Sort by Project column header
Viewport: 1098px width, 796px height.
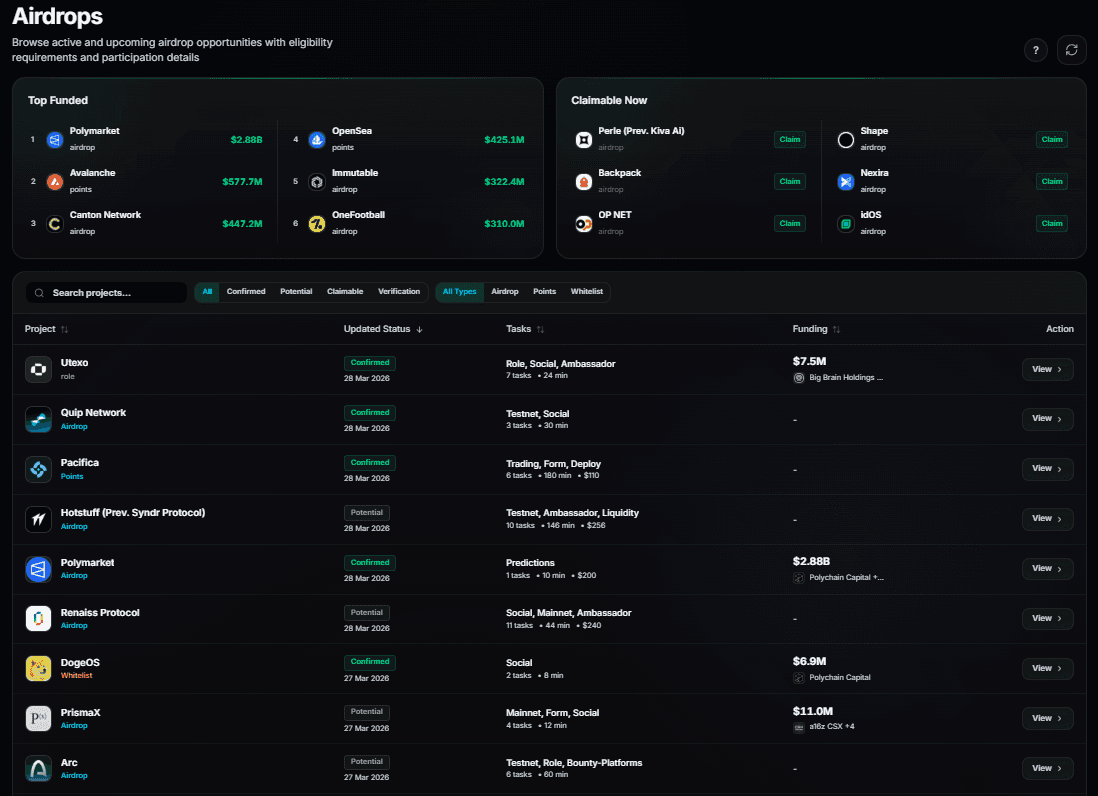tap(46, 329)
